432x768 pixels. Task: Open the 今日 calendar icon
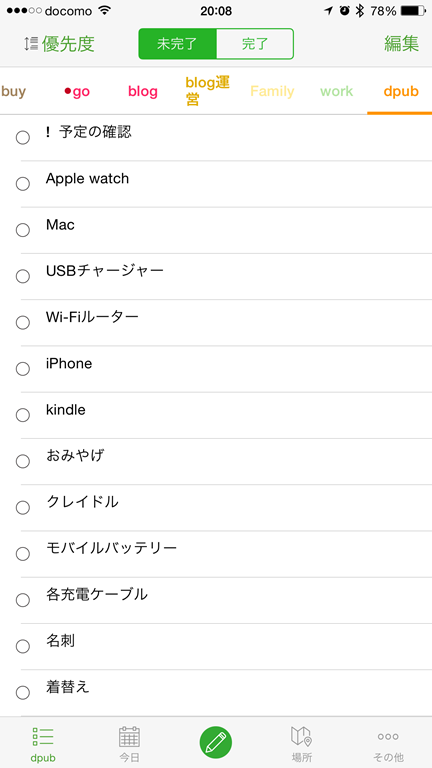[x=129, y=737]
